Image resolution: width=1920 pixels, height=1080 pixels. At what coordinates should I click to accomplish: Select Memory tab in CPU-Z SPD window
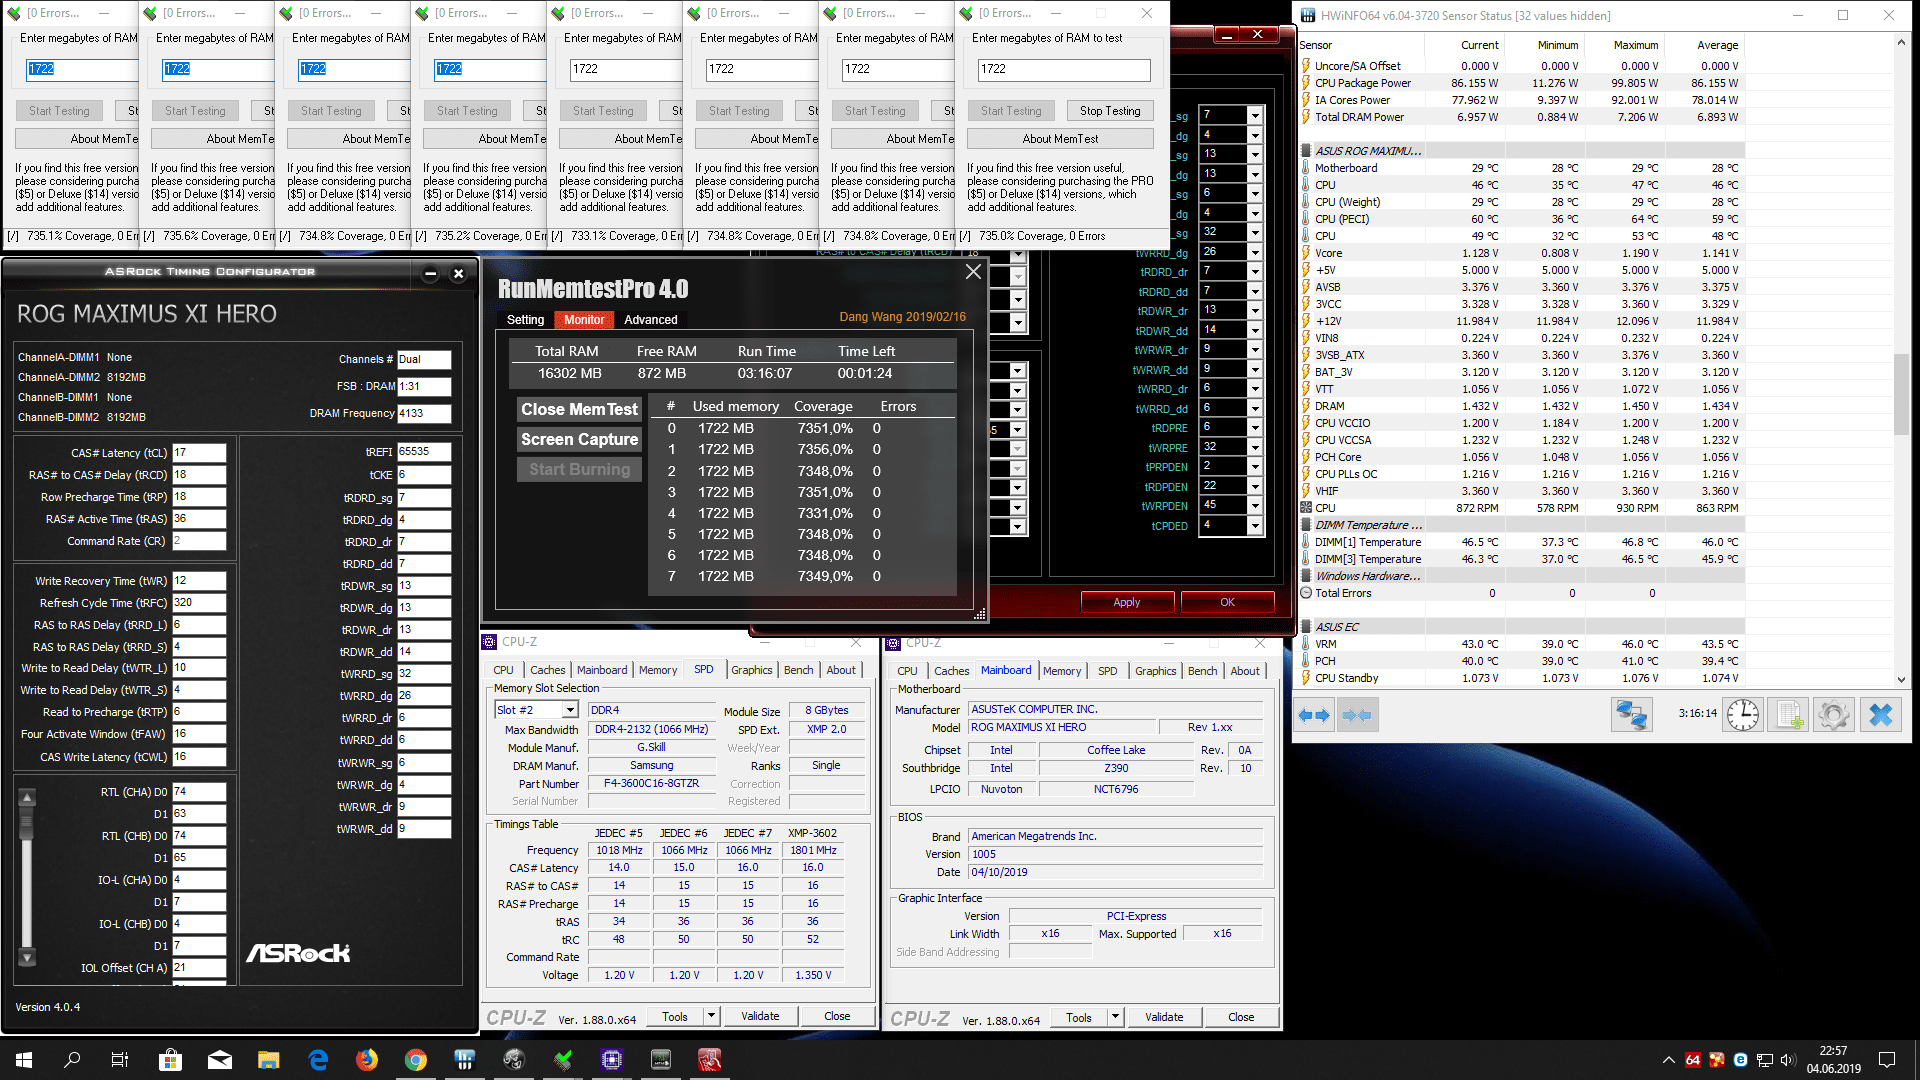(658, 670)
